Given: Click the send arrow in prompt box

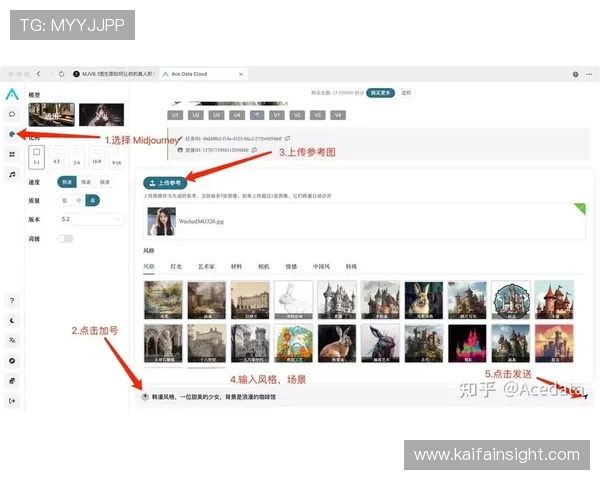Looking at the screenshot, I should tap(585, 397).
